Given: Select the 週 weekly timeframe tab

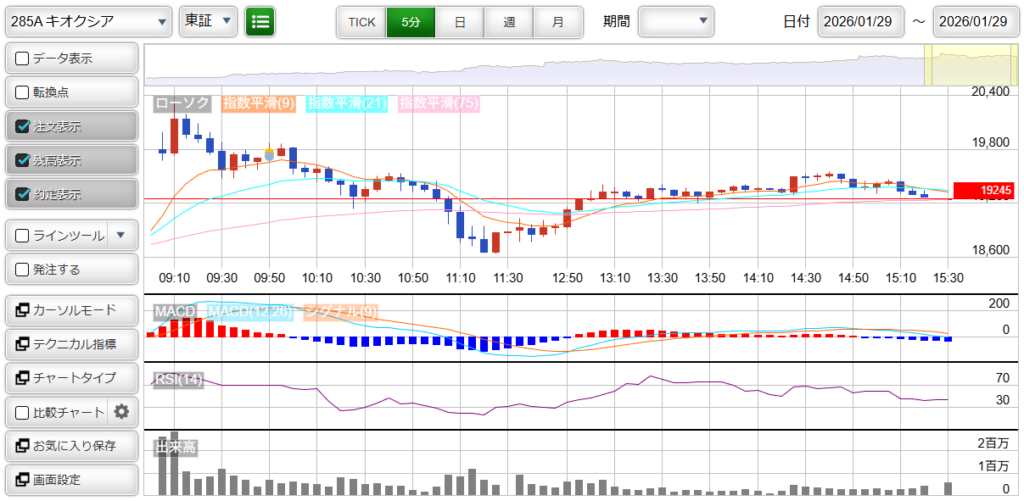Looking at the screenshot, I should pyautogui.click(x=509, y=21).
